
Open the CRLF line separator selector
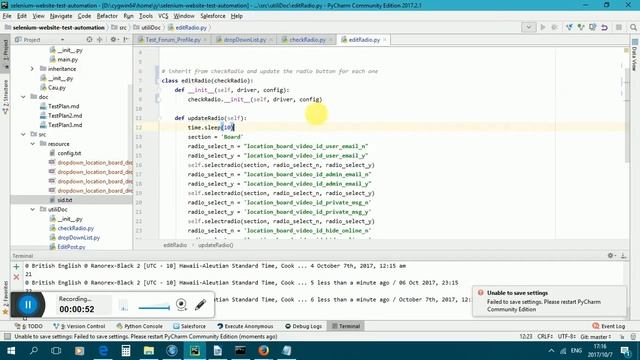click(x=546, y=337)
